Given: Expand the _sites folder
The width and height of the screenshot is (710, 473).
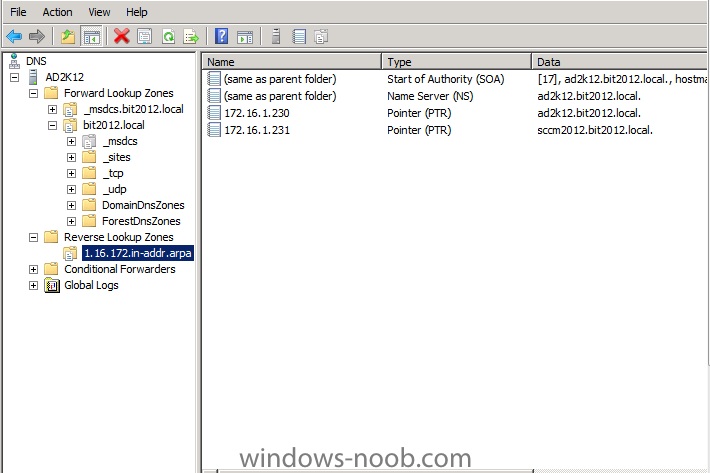Looking at the screenshot, I should click(72, 158).
